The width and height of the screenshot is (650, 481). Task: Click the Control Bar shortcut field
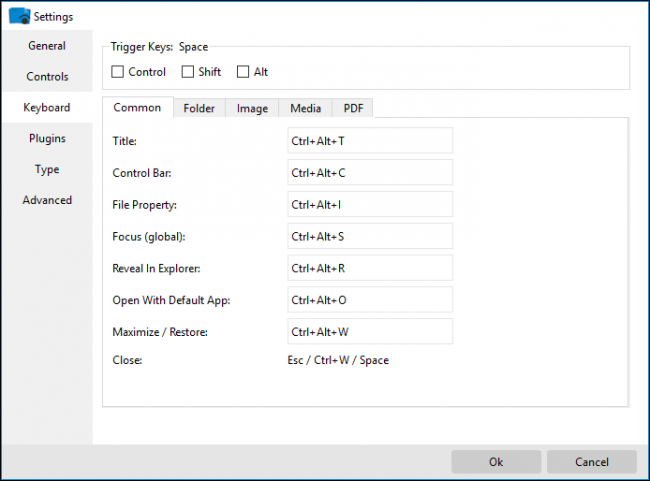point(369,173)
